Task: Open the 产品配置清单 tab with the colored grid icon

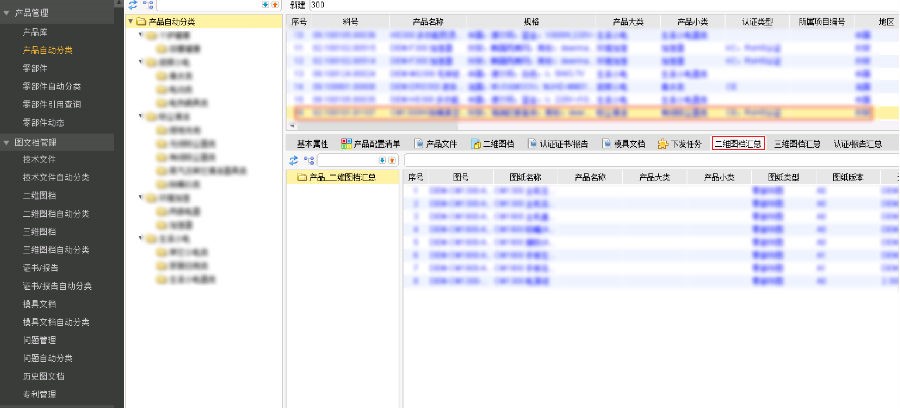Action: [370, 144]
